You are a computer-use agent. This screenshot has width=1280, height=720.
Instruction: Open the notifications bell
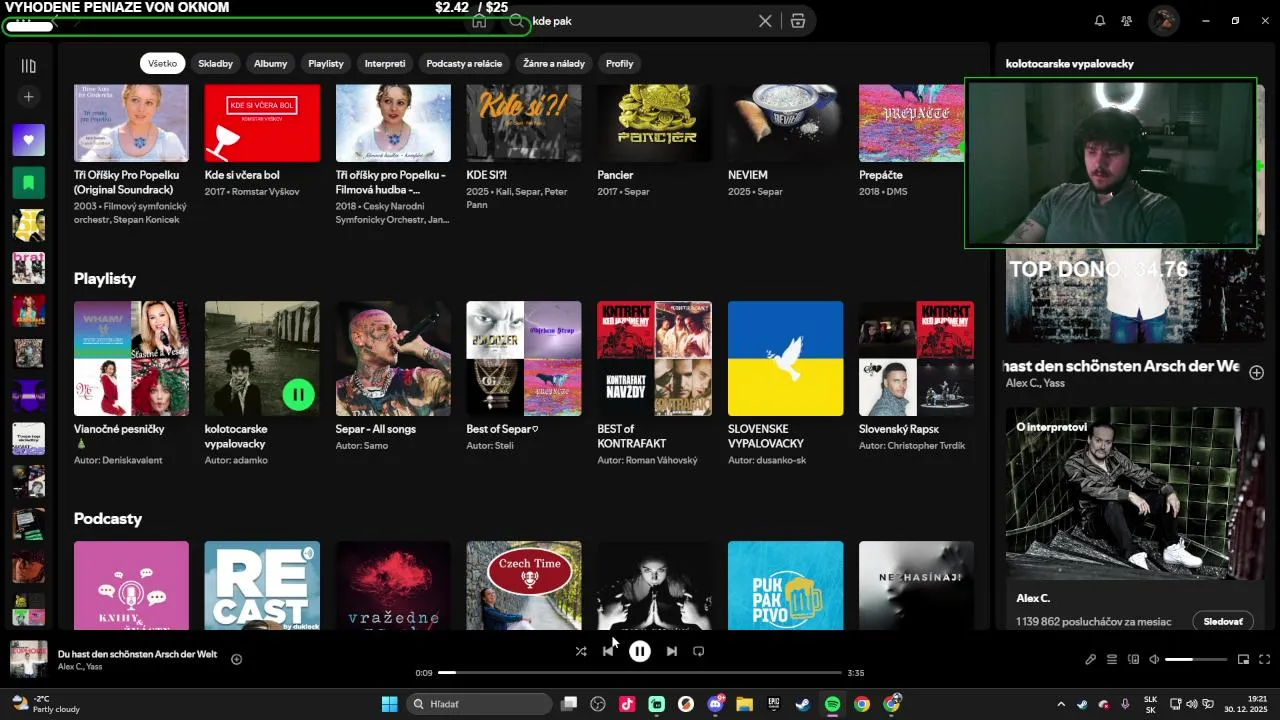tap(1100, 20)
